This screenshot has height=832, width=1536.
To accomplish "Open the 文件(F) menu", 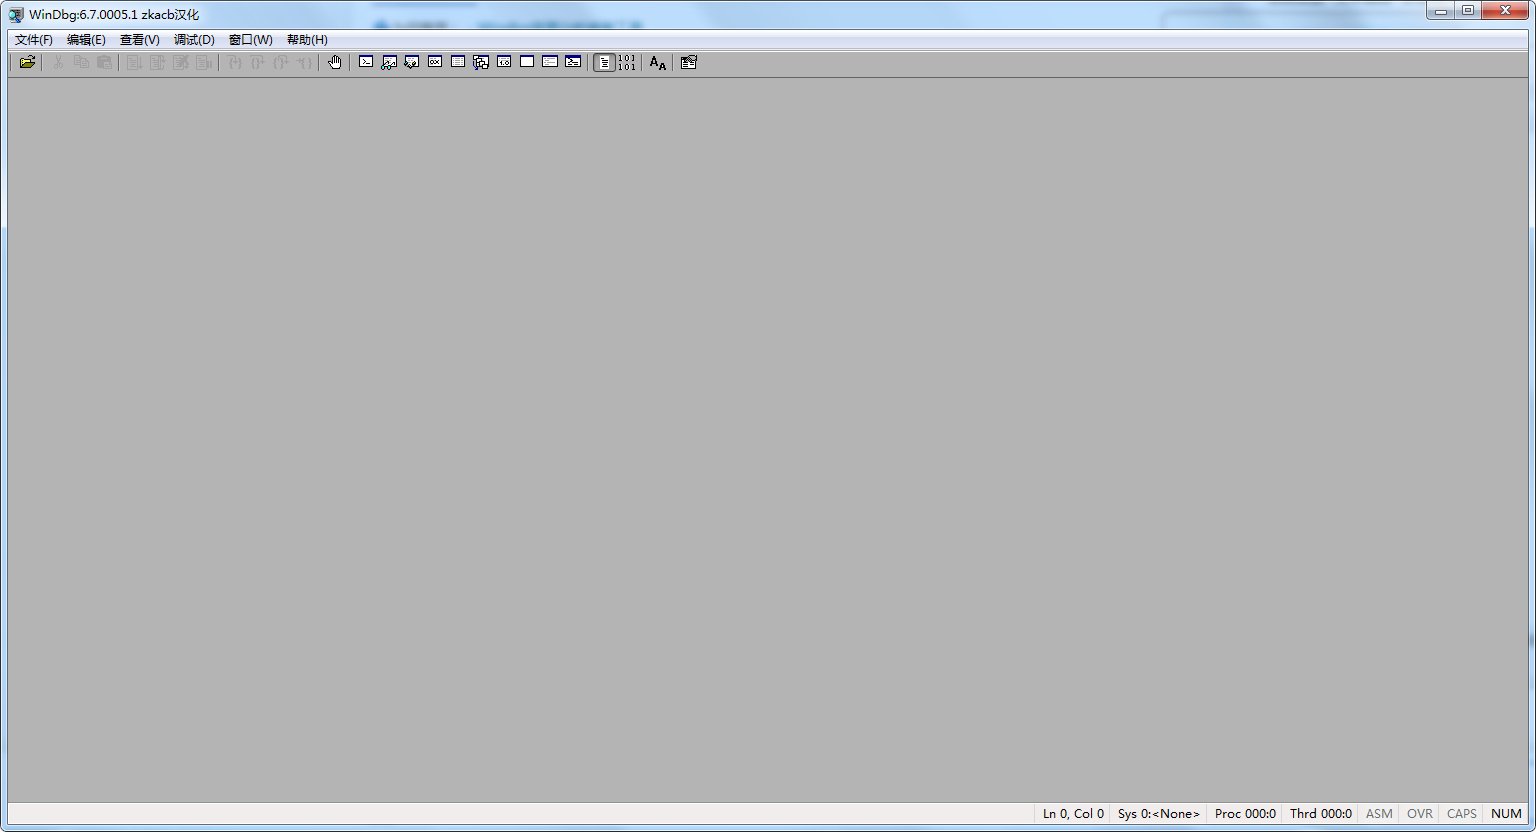I will pyautogui.click(x=33, y=40).
